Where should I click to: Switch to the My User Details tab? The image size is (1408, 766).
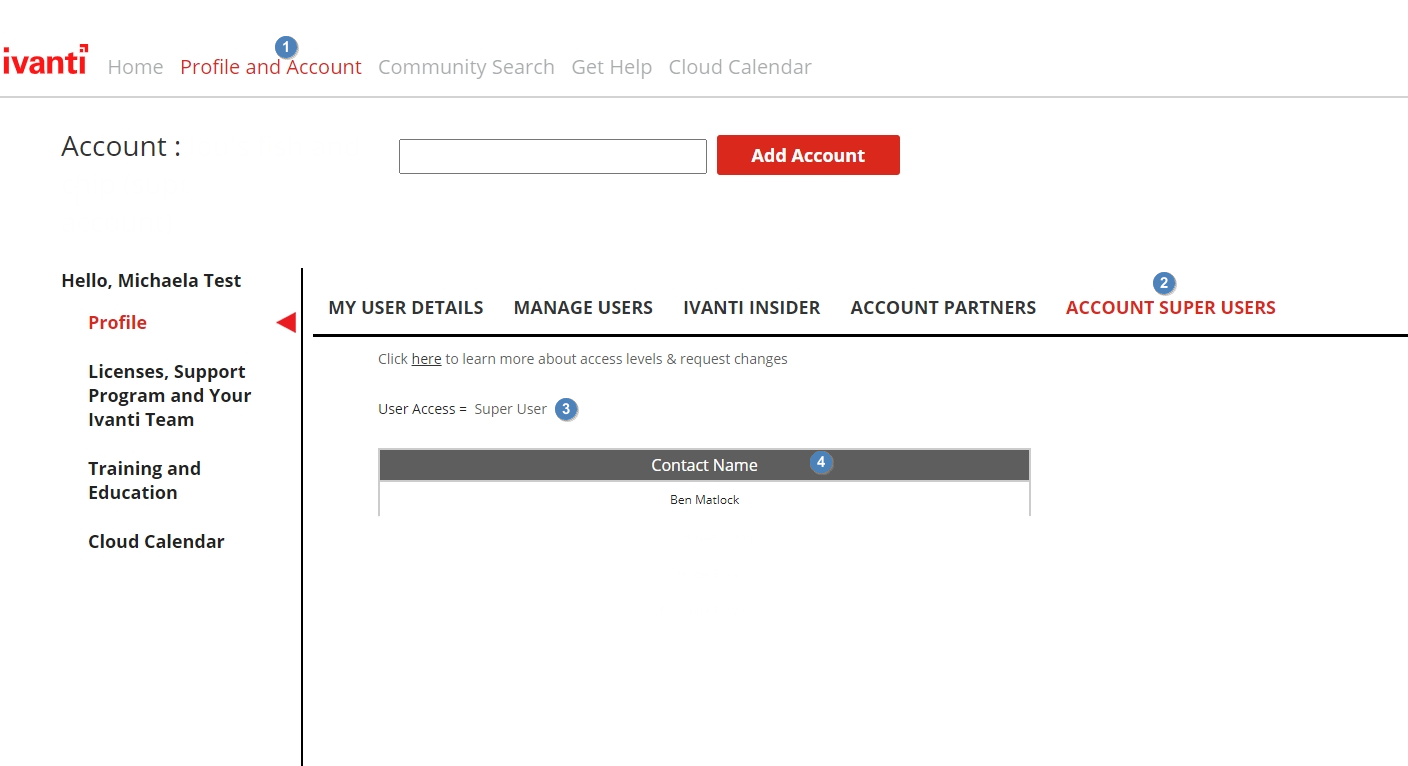tap(405, 308)
